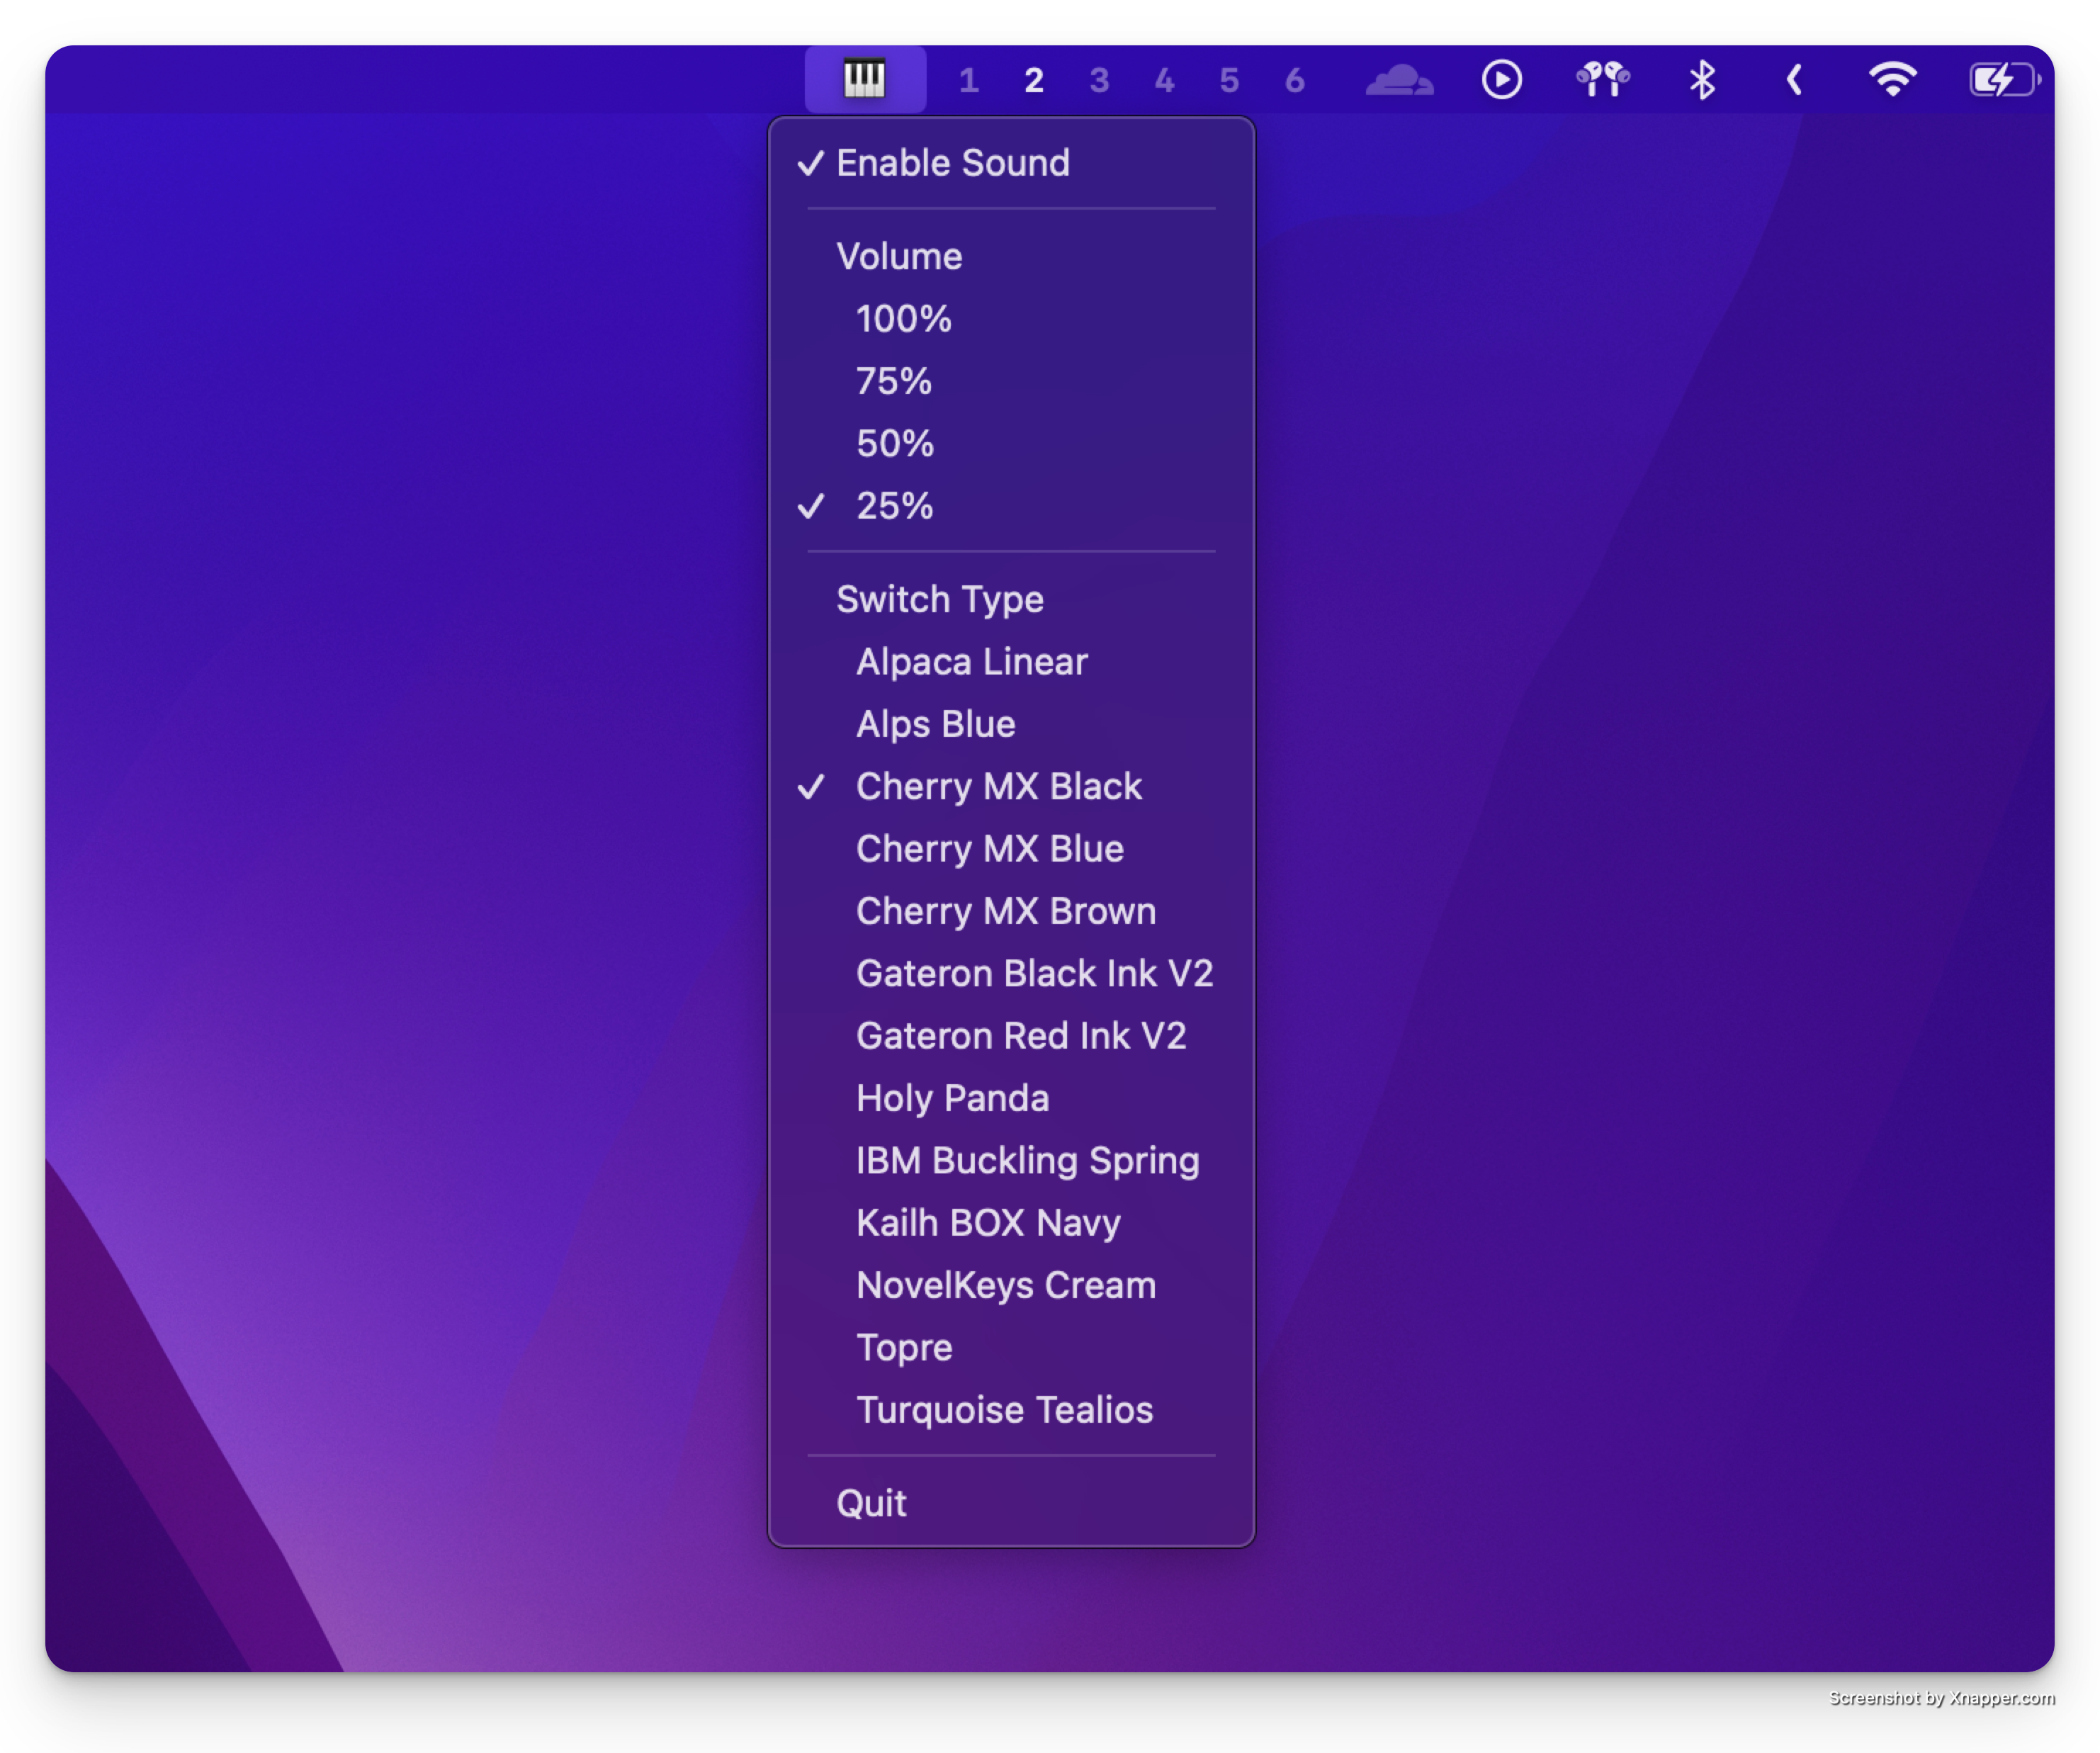Image resolution: width=2100 pixels, height=1753 pixels.
Task: Quit the app from the menu
Action: 871,1503
